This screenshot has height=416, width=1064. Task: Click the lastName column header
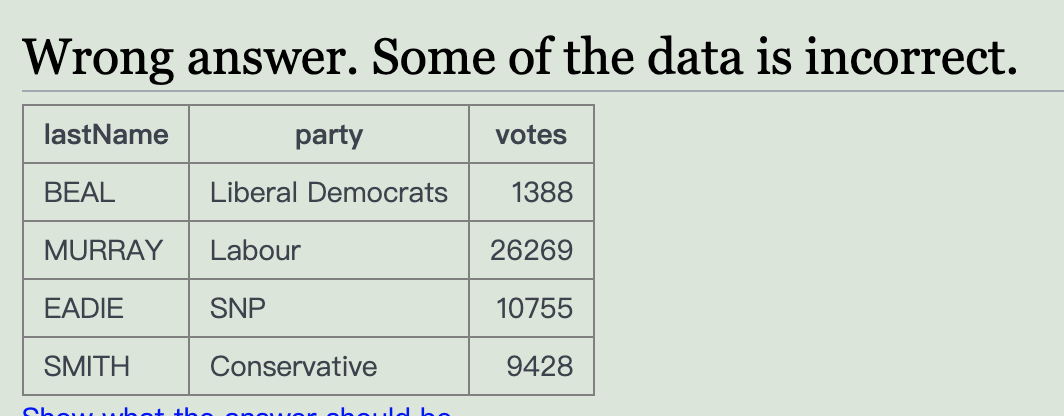pyautogui.click(x=106, y=135)
